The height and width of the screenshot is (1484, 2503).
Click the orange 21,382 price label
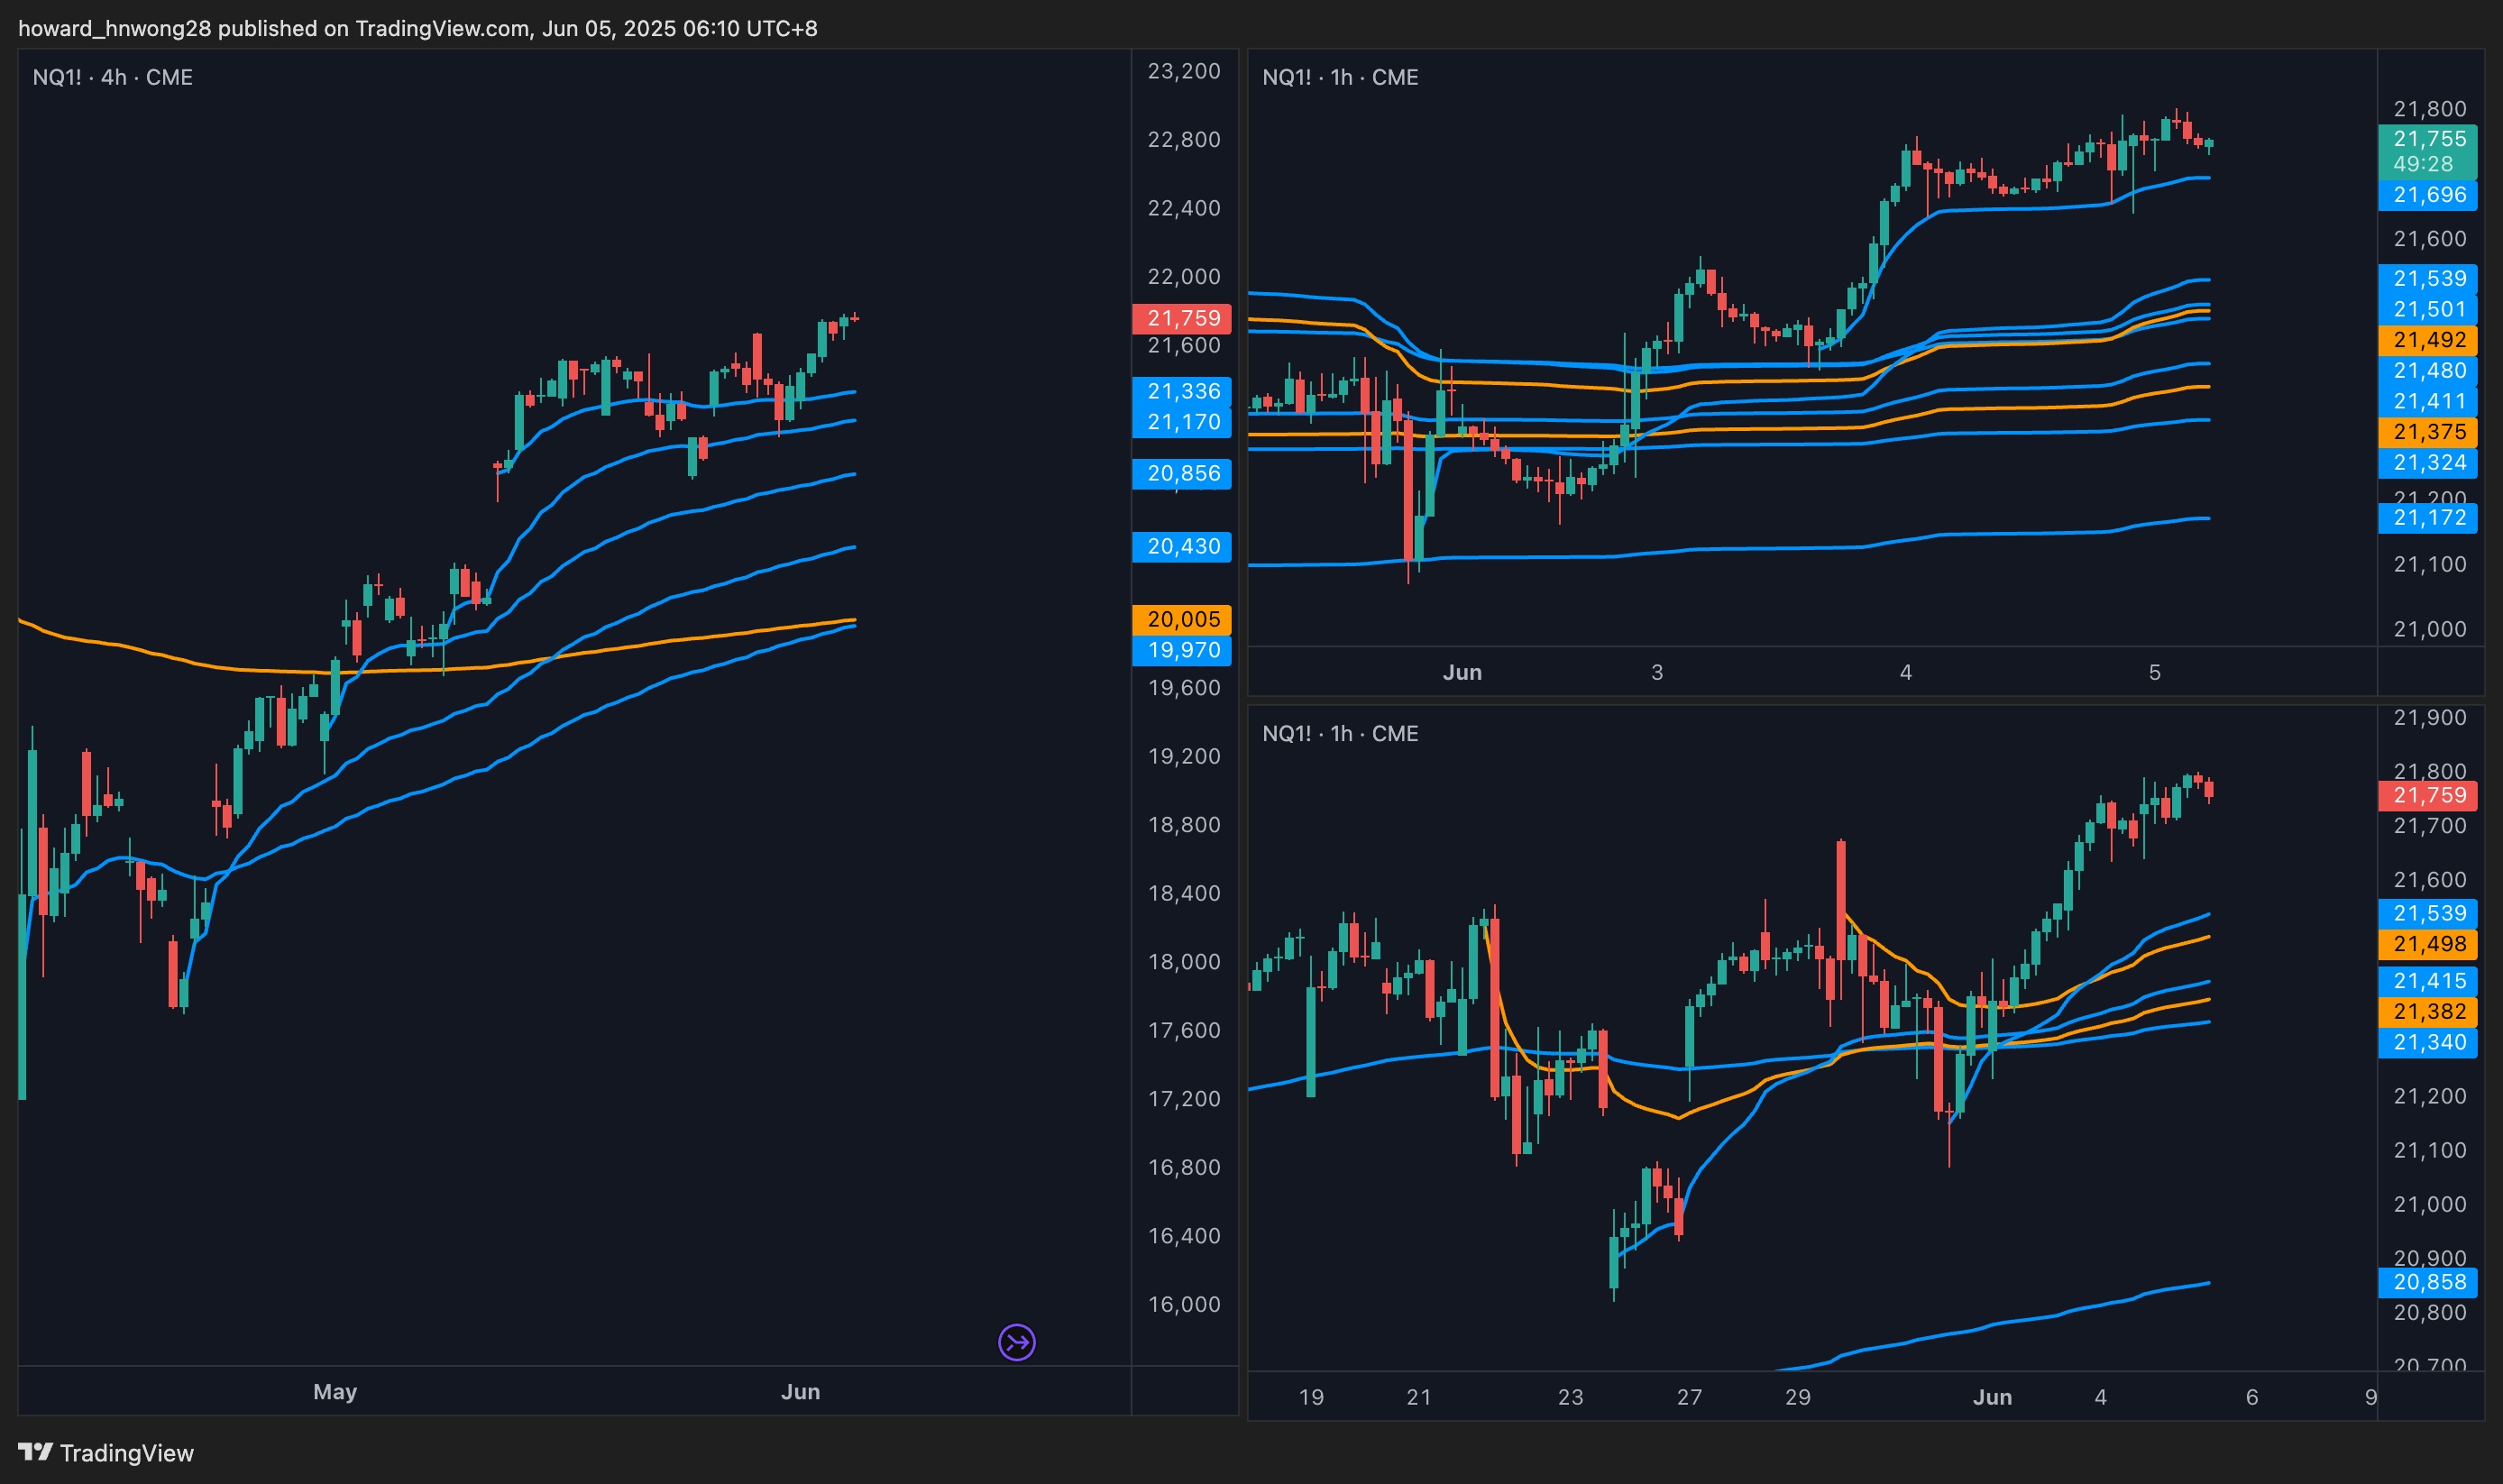tap(2428, 1011)
